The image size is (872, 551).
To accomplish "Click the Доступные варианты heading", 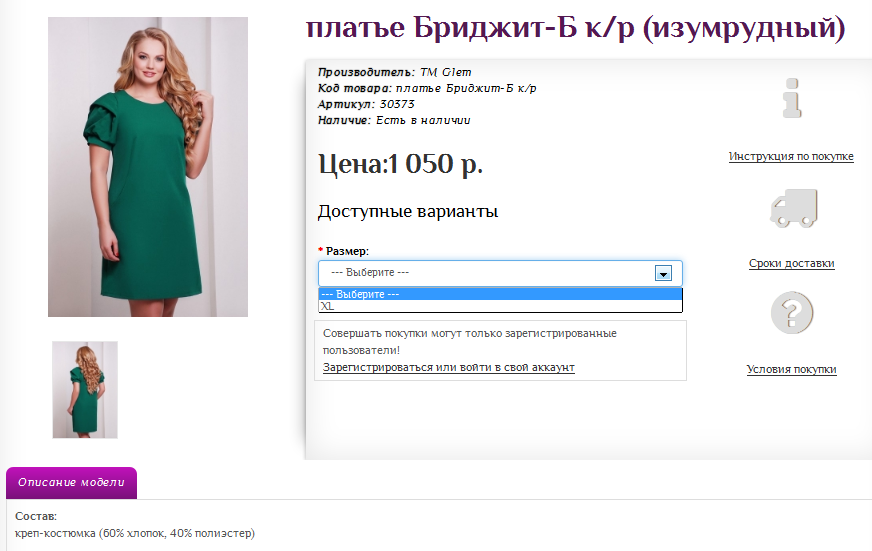I will pyautogui.click(x=408, y=211).
